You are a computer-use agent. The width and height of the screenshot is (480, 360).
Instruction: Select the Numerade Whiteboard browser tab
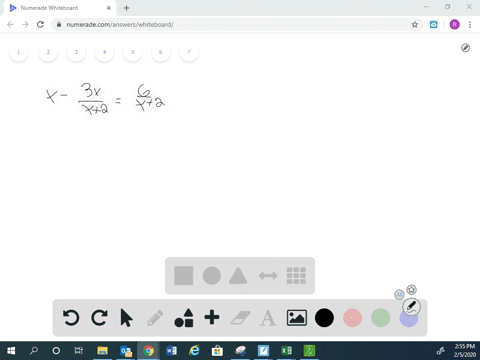[60, 8]
